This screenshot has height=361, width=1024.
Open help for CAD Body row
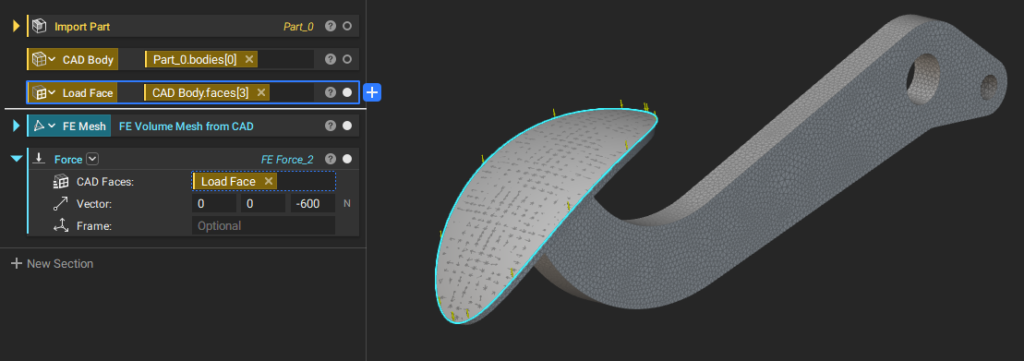pyautogui.click(x=330, y=59)
